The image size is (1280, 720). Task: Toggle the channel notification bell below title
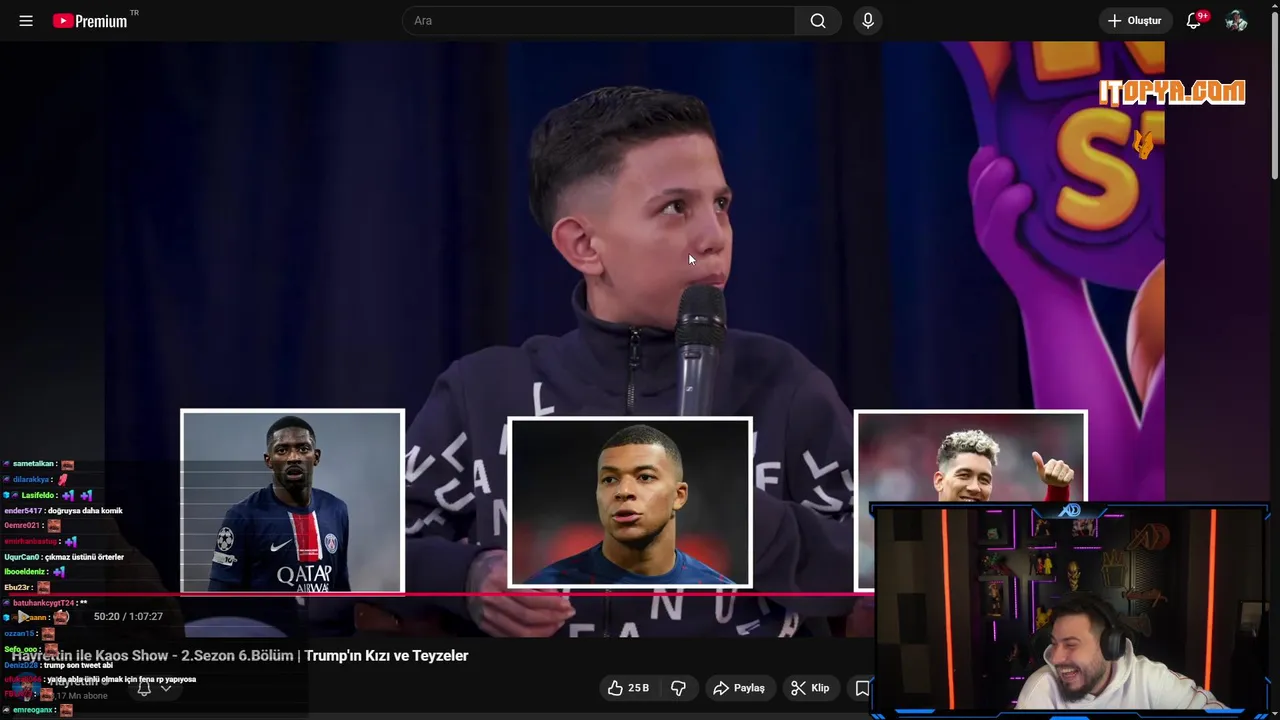[x=144, y=688]
